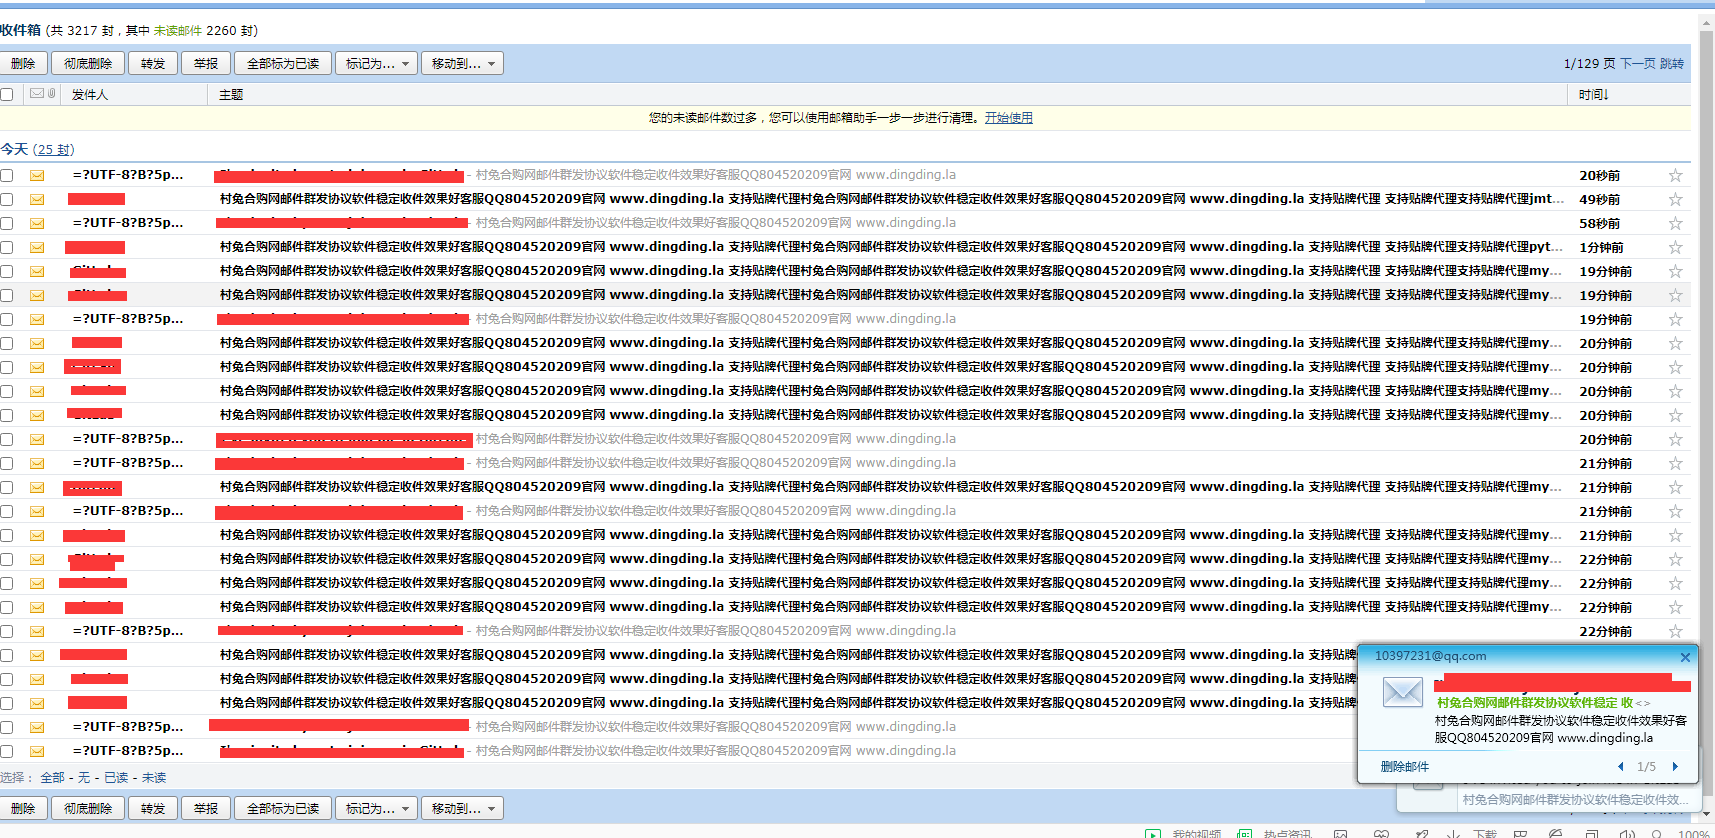Star the email received 20秒前
Screen dimensions: 1715x838
point(1675,176)
